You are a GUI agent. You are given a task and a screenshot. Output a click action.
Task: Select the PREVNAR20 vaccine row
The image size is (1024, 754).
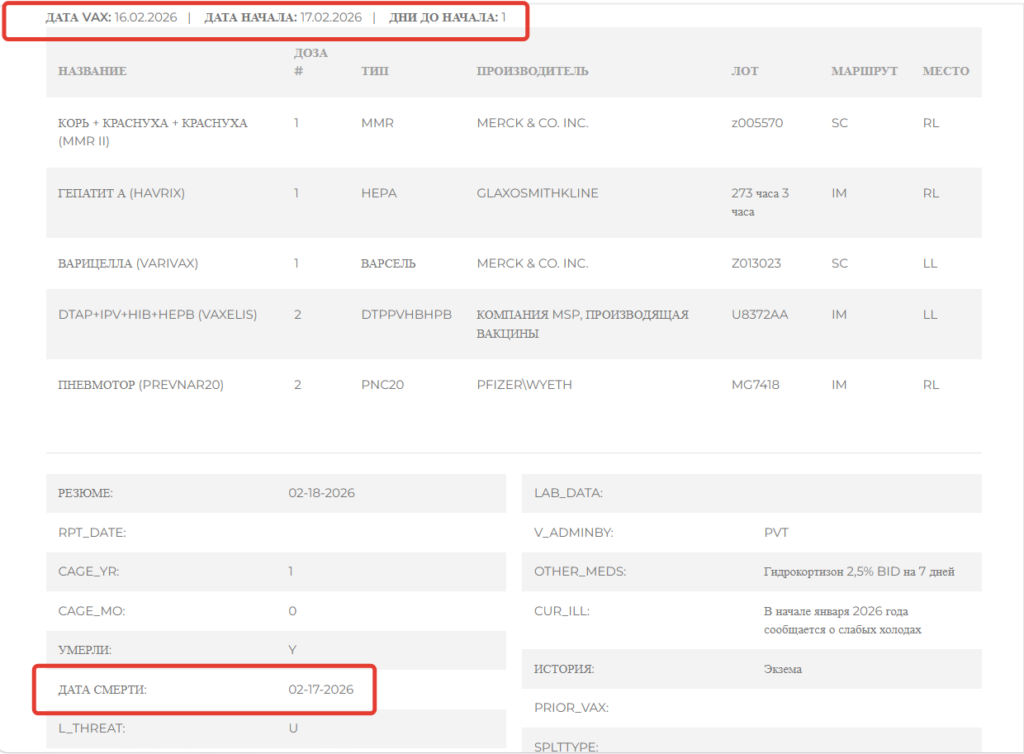click(x=514, y=385)
